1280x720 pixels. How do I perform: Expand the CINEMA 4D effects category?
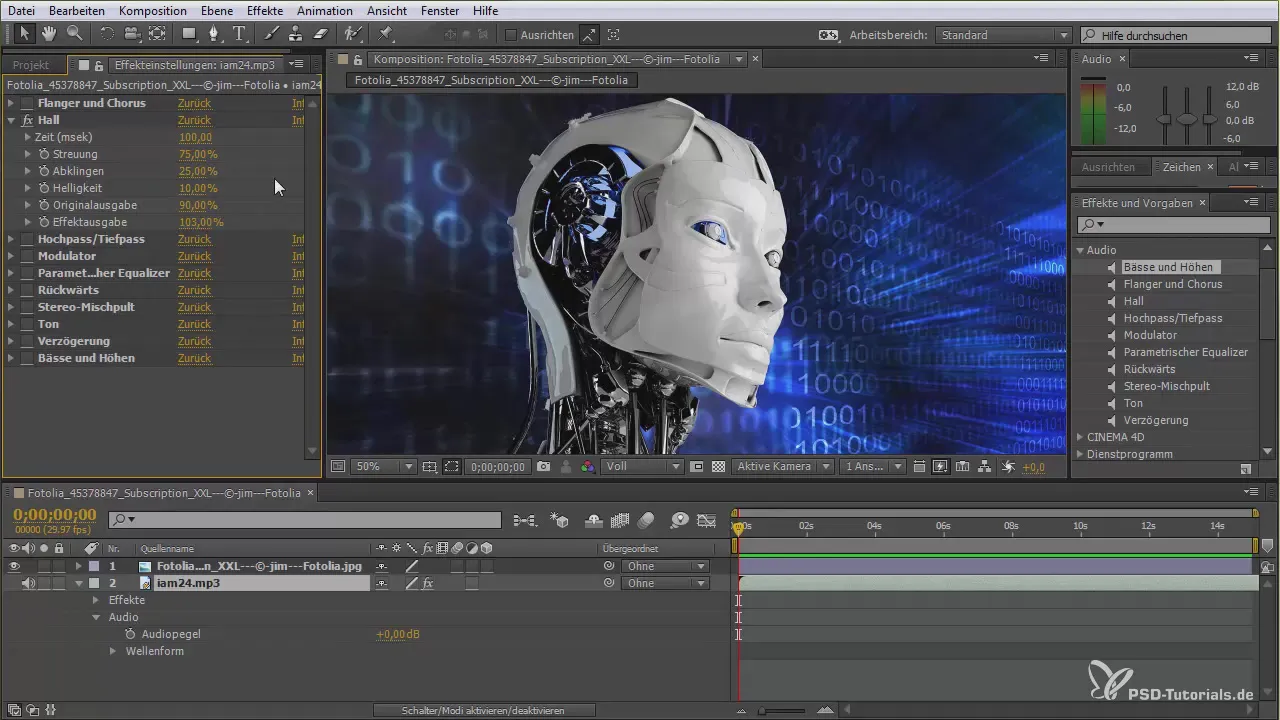coord(1080,437)
